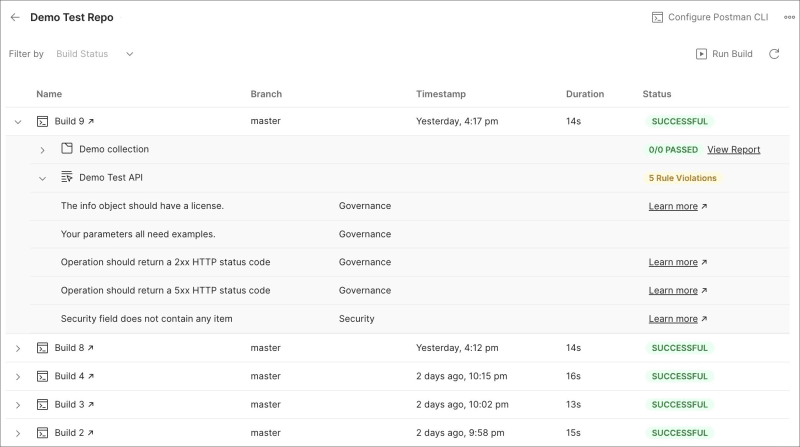Collapse the Build 9 row
Screen dimensions: 800x447
point(18,121)
